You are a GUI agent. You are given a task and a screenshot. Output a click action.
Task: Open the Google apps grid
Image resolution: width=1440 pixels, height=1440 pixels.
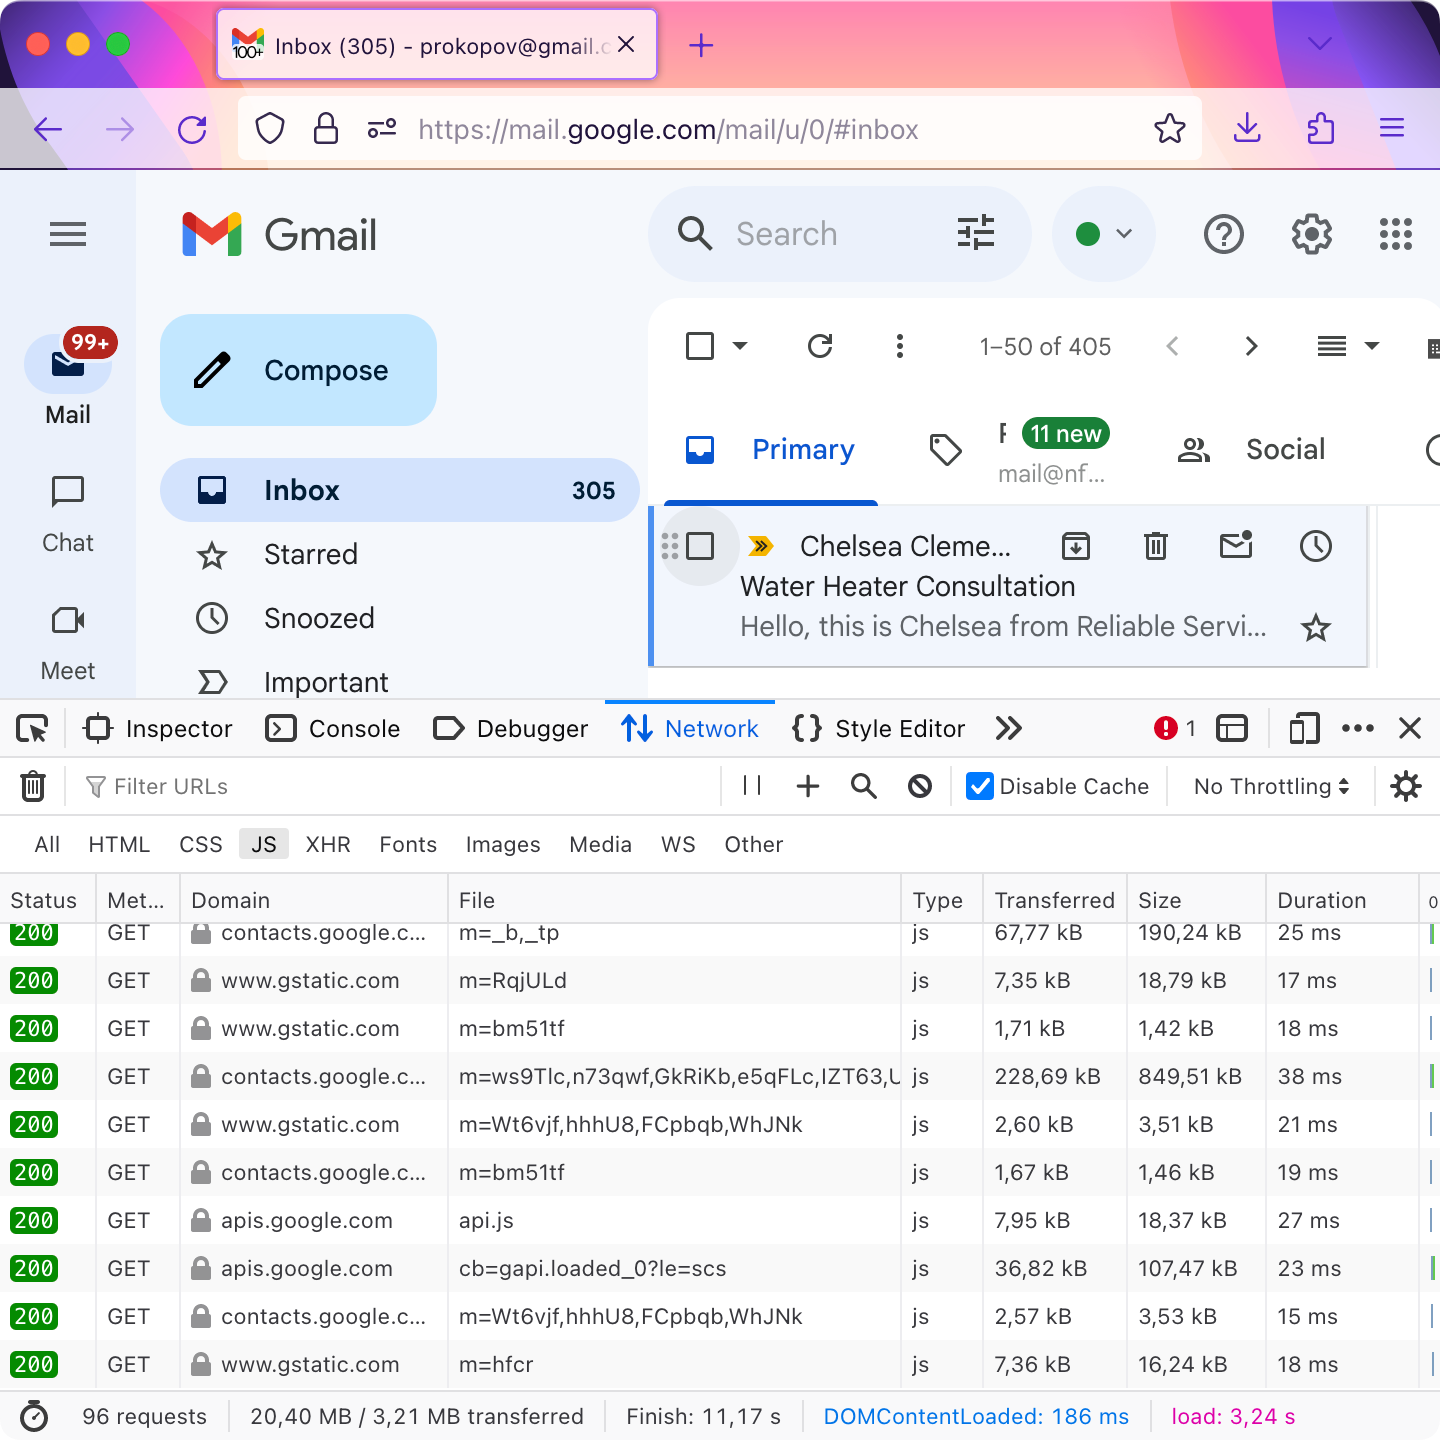pyautogui.click(x=1395, y=235)
